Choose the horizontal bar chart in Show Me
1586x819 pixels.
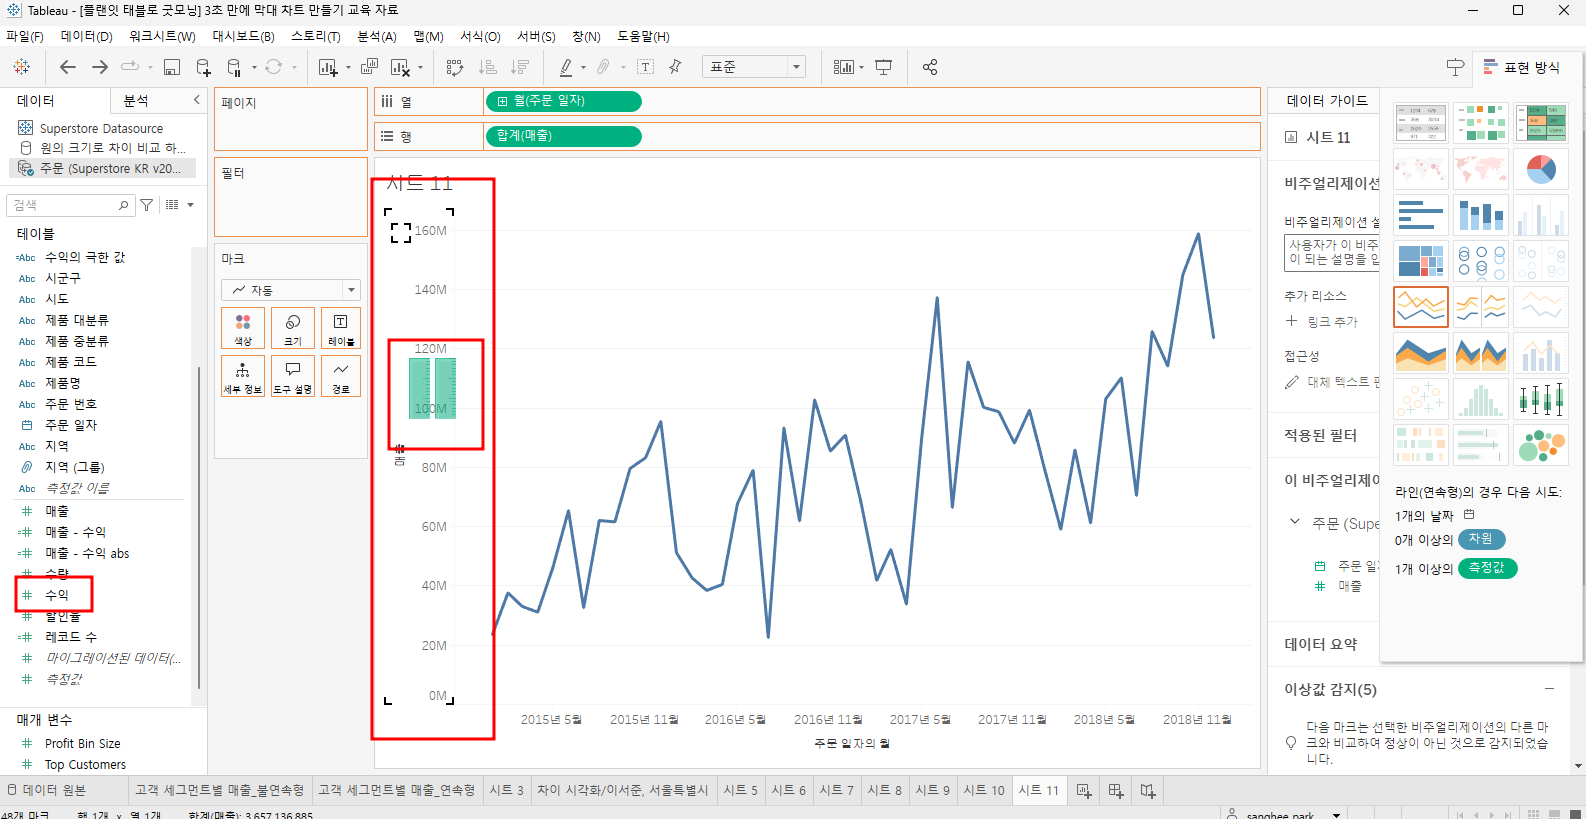click(1421, 215)
